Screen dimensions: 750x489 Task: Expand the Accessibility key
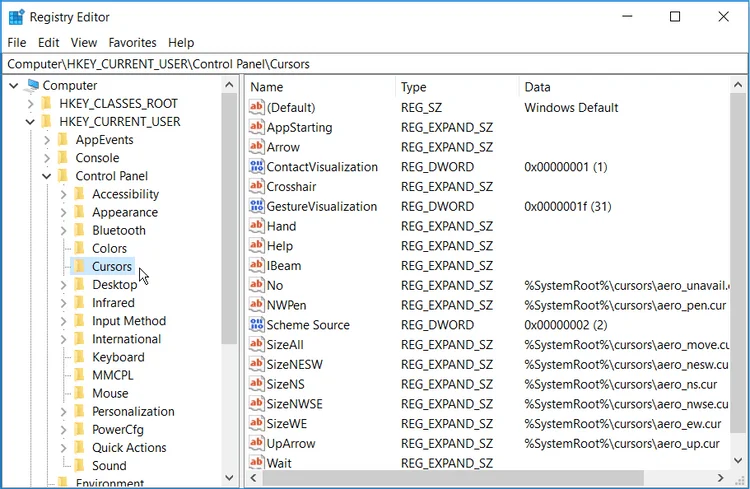(x=64, y=194)
